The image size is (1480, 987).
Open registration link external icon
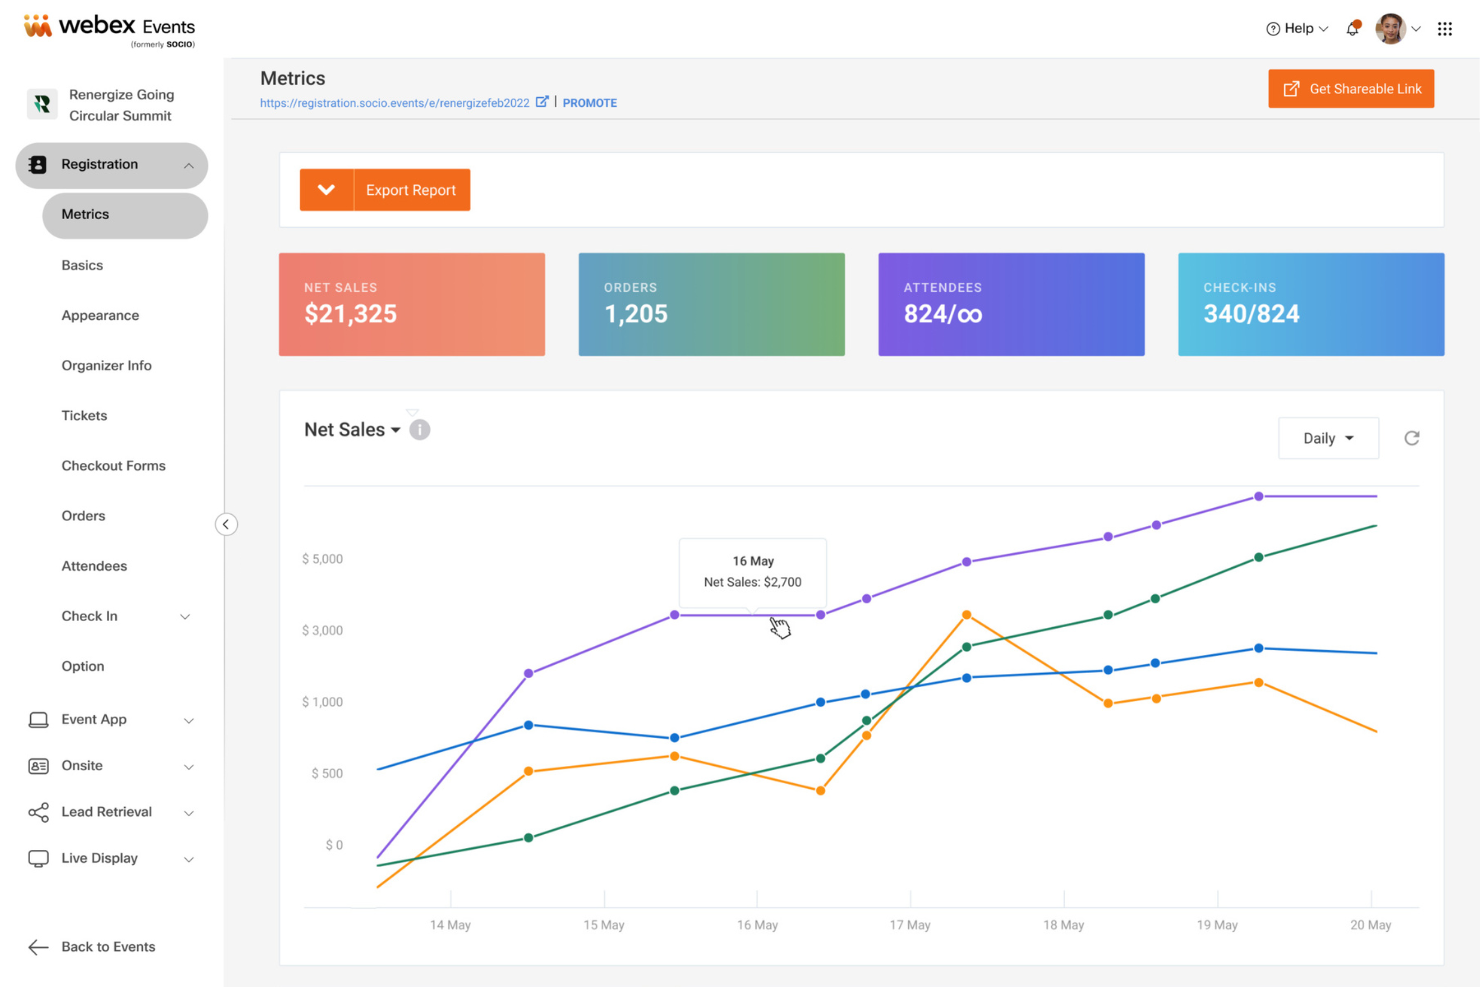(x=542, y=102)
